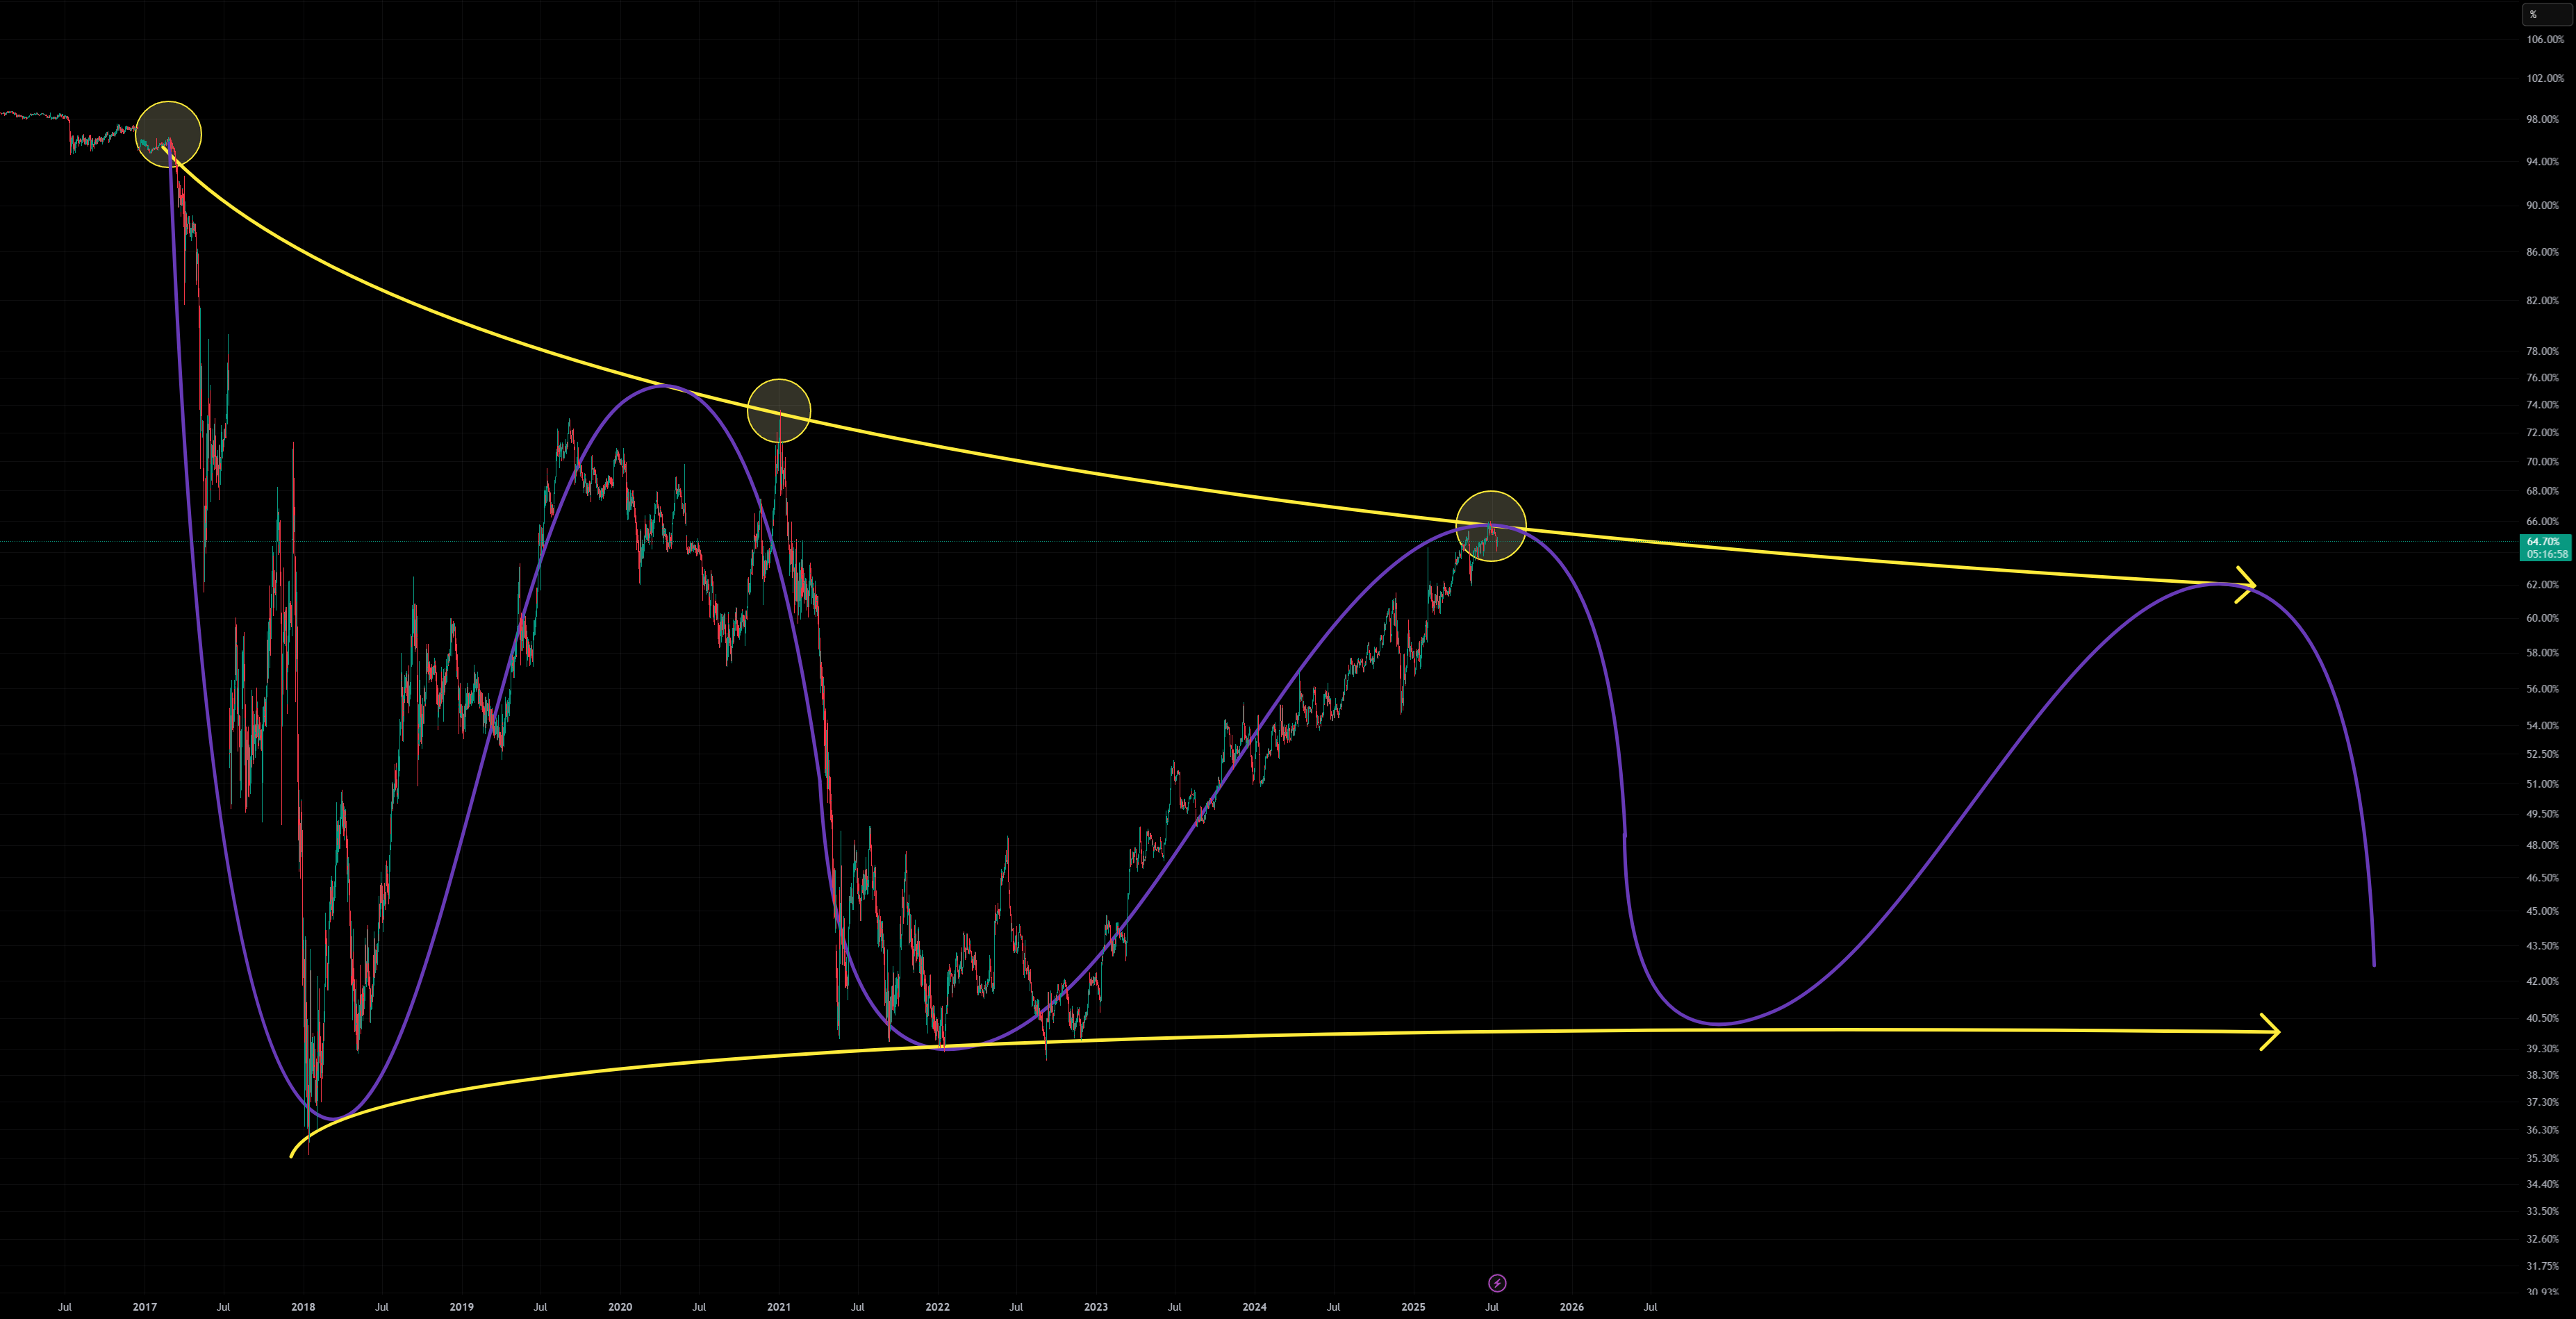
Task: Click the 42.00% price scale label
Action: 2542,981
